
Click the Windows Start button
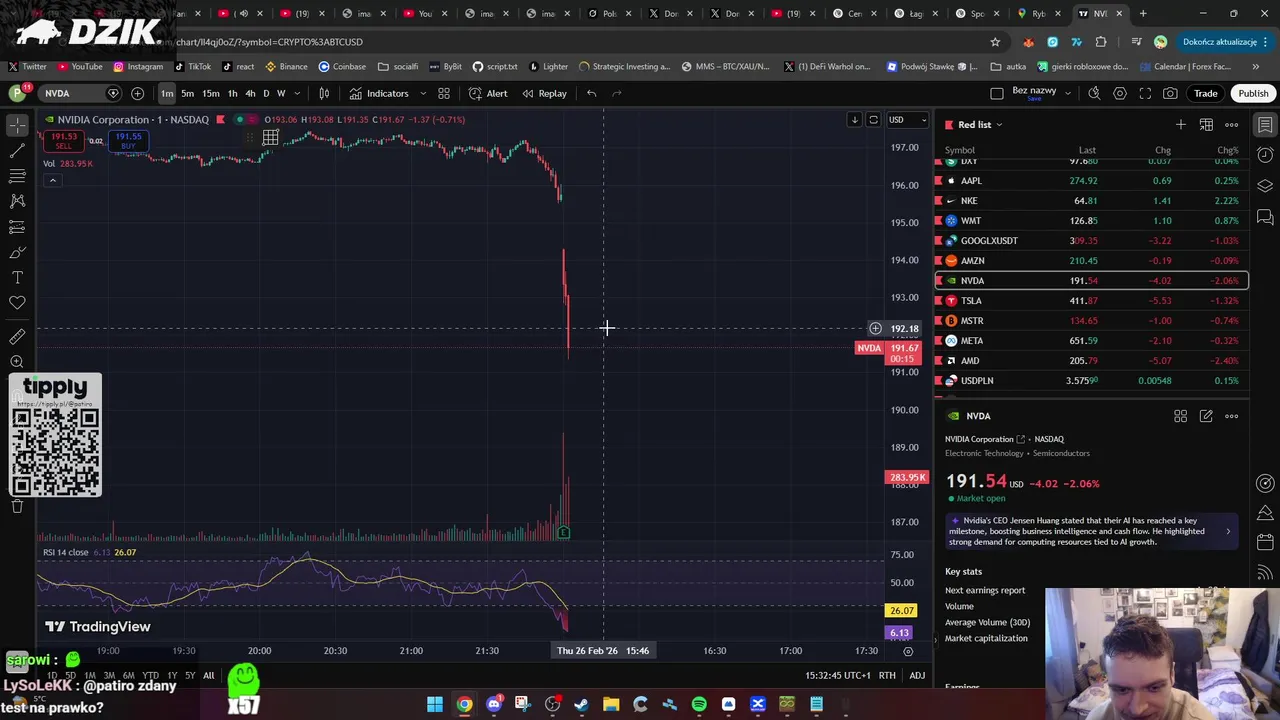click(x=435, y=704)
